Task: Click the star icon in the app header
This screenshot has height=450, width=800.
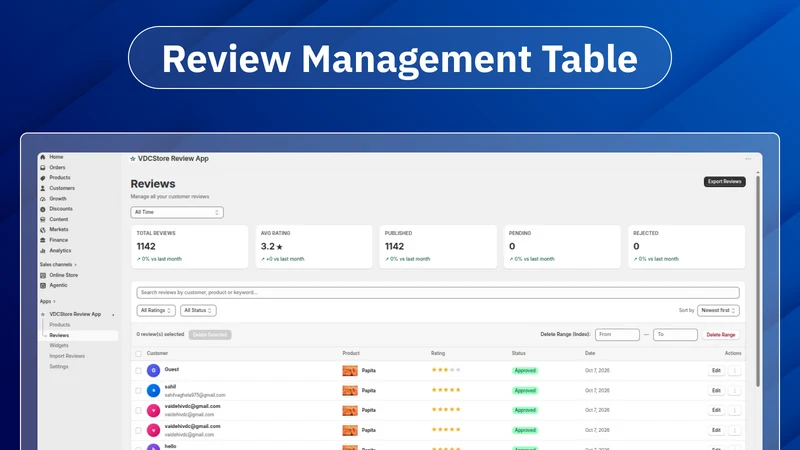Action: coord(133,159)
